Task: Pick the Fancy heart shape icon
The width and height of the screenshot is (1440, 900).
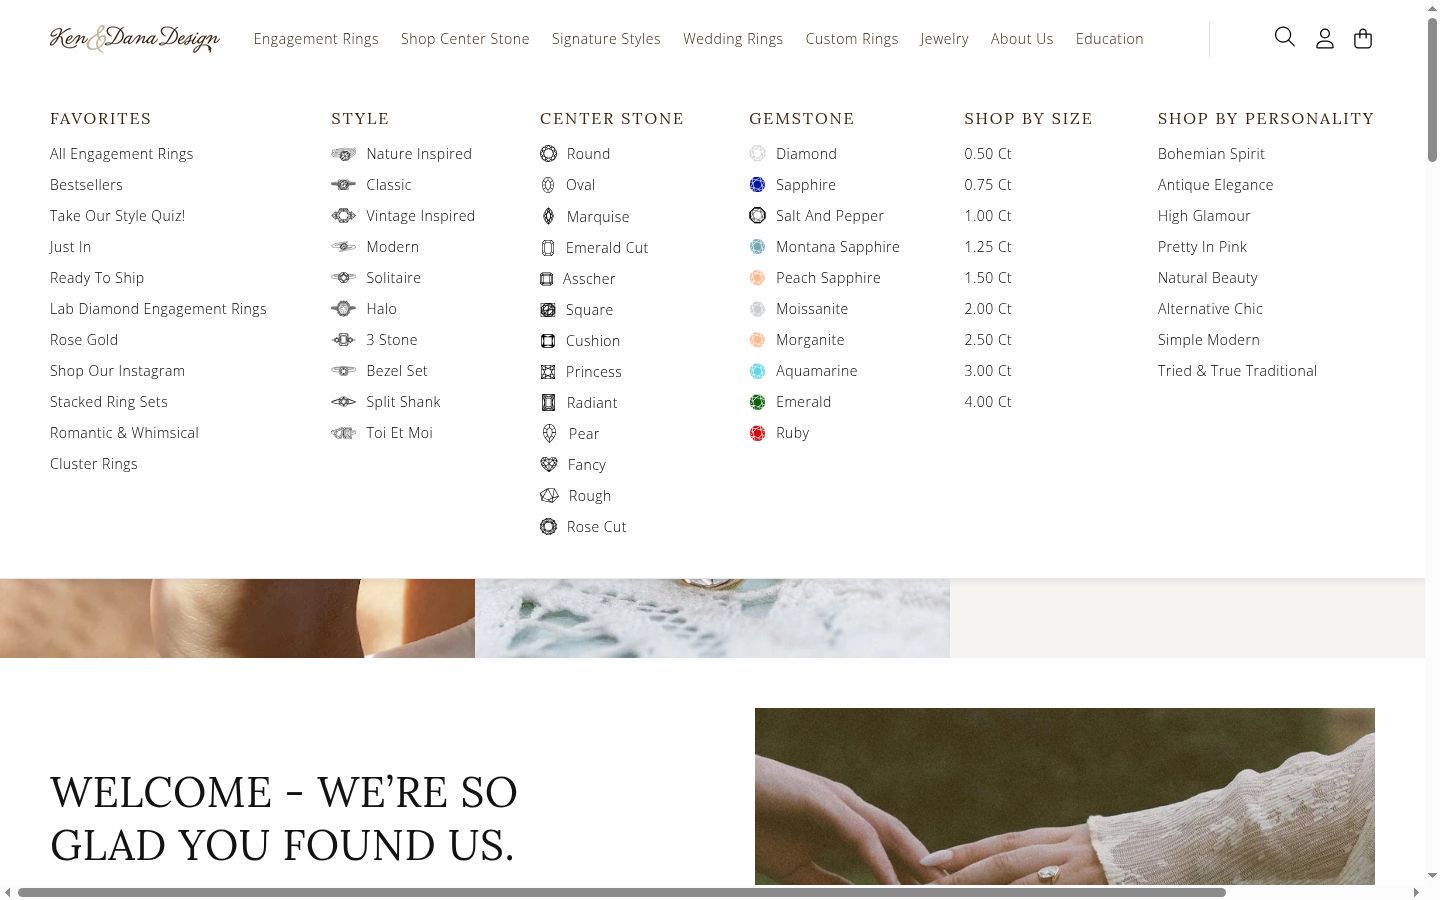Action: coord(549,465)
